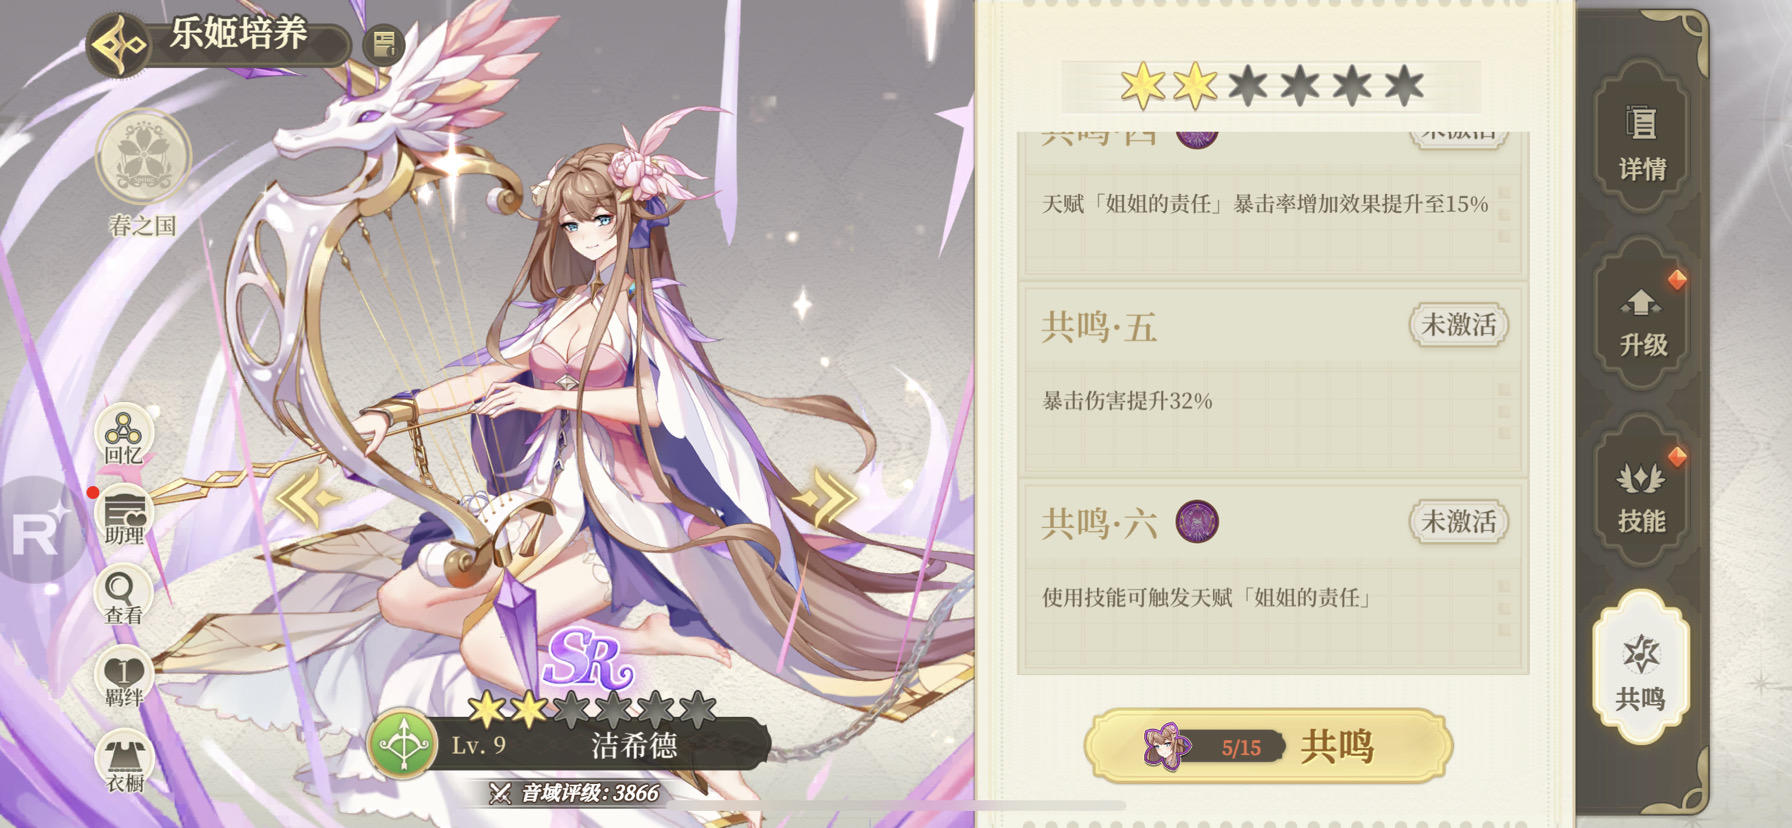
Task: Open the notes icon next to title
Action: (x=383, y=45)
